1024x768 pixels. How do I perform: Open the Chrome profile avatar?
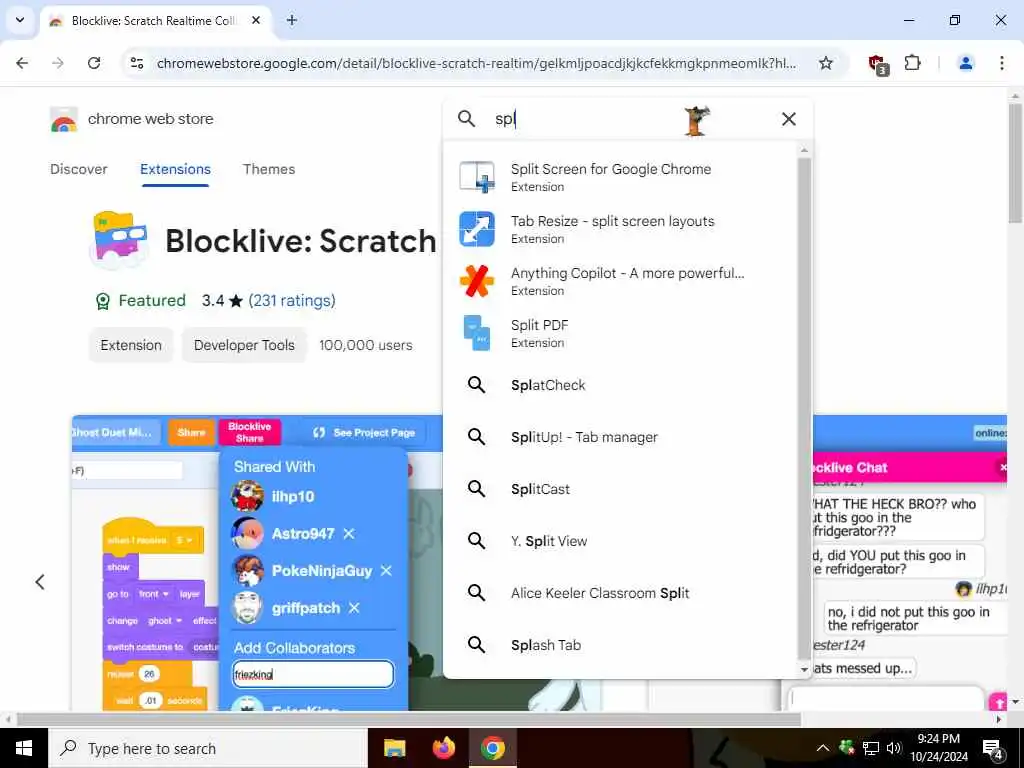pyautogui.click(x=965, y=63)
